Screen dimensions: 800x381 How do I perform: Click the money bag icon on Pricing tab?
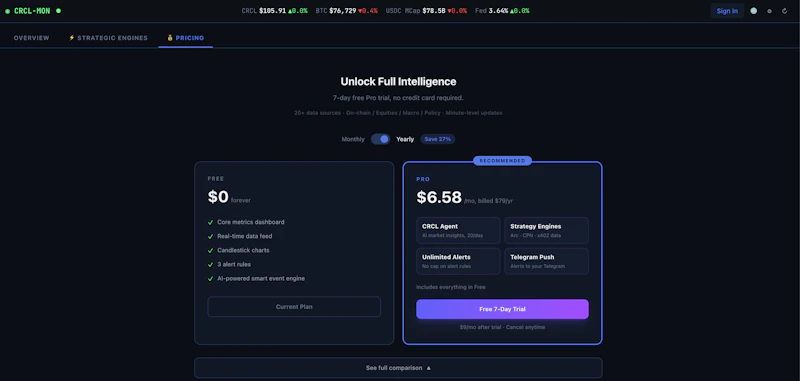[170, 38]
